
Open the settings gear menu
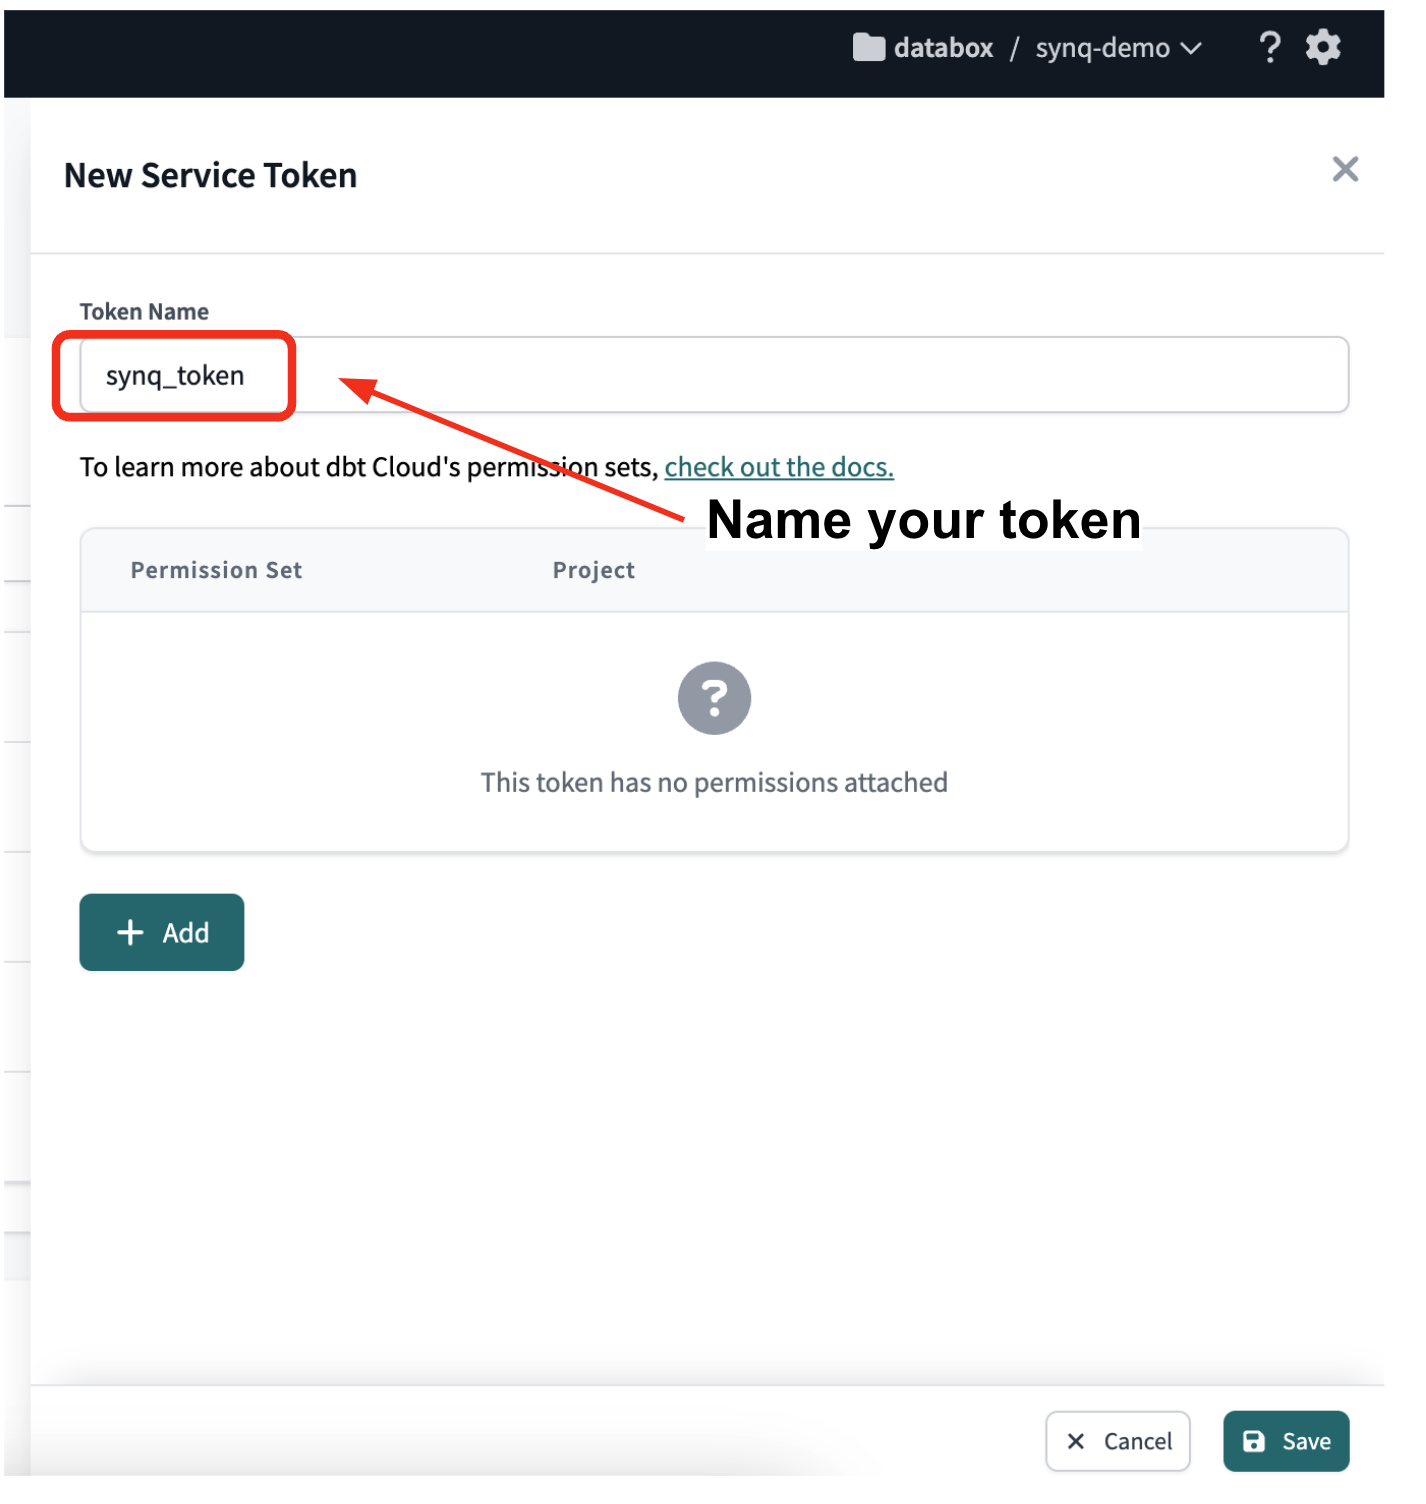tap(1323, 47)
